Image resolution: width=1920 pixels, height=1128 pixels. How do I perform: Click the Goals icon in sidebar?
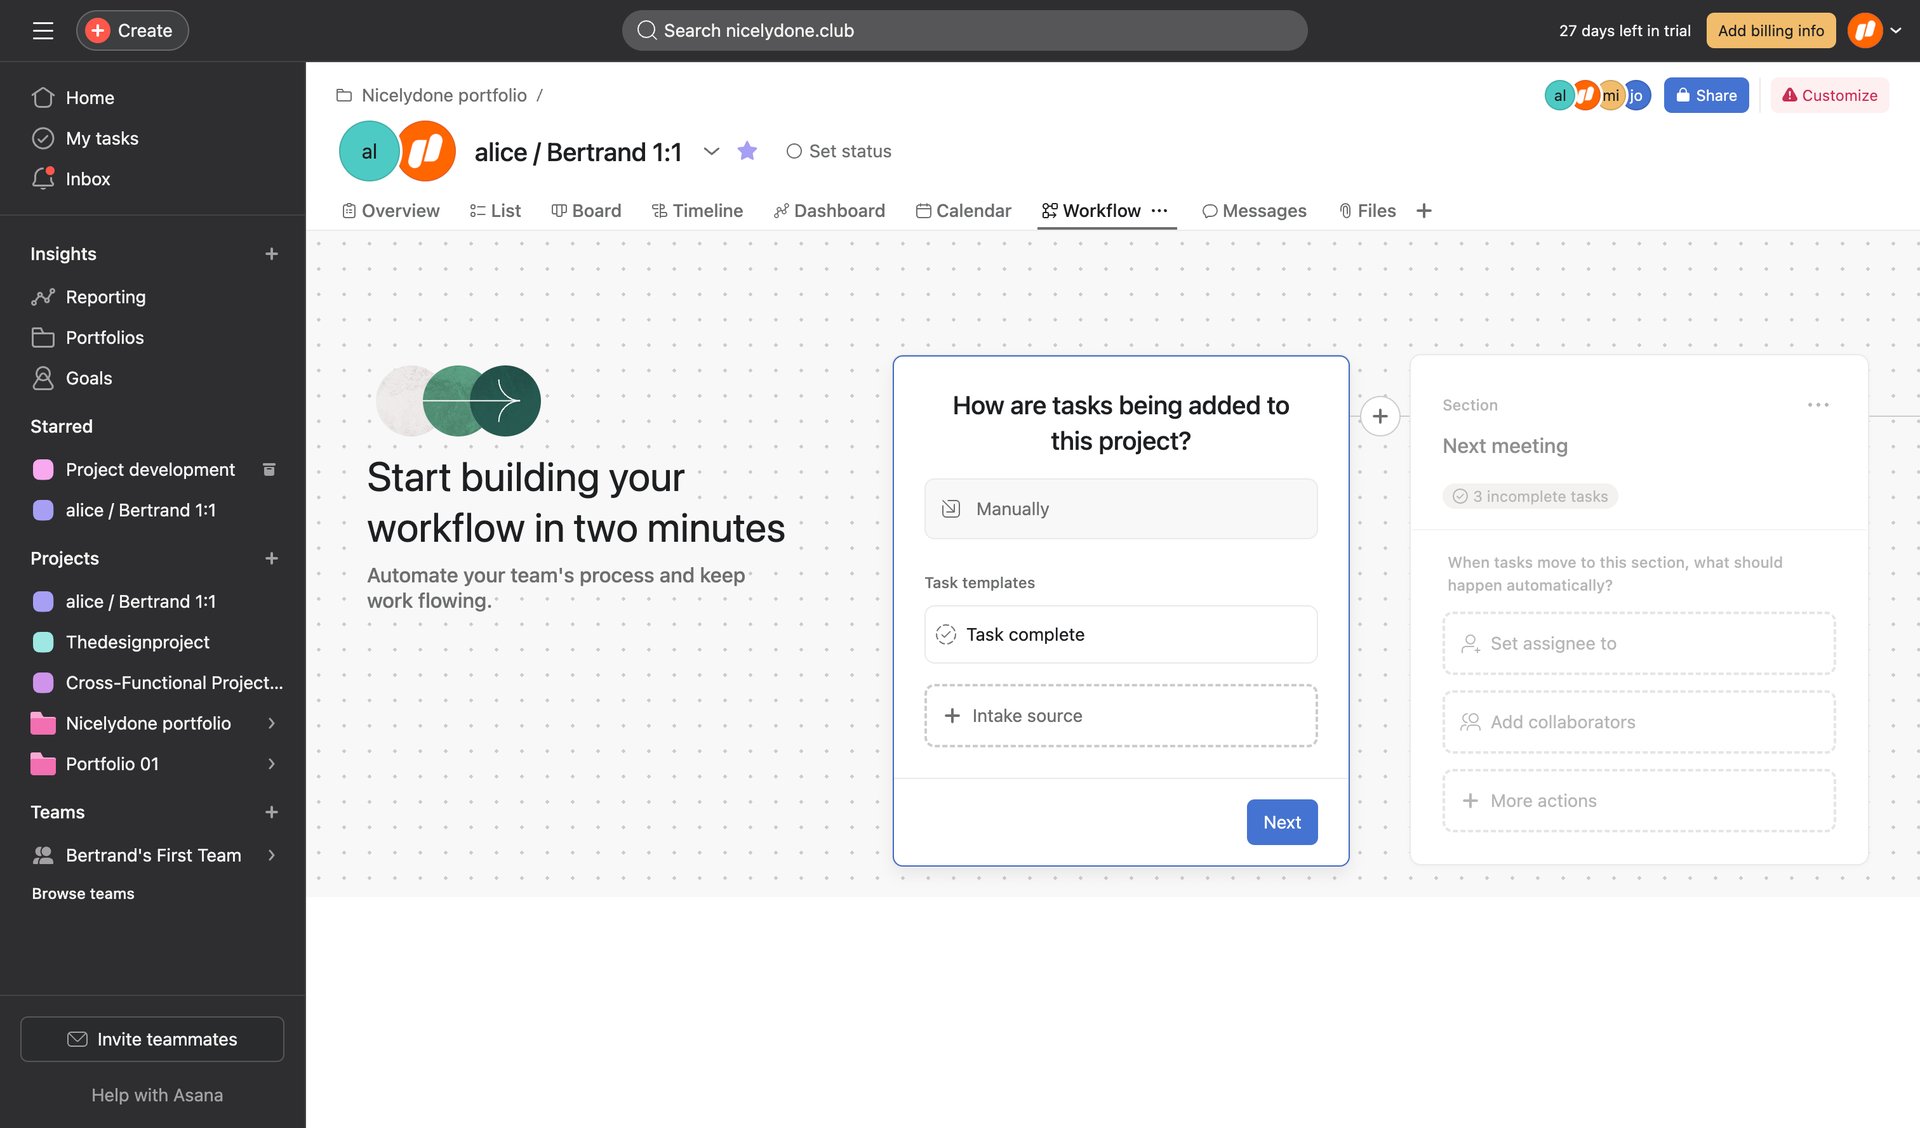pyautogui.click(x=44, y=378)
